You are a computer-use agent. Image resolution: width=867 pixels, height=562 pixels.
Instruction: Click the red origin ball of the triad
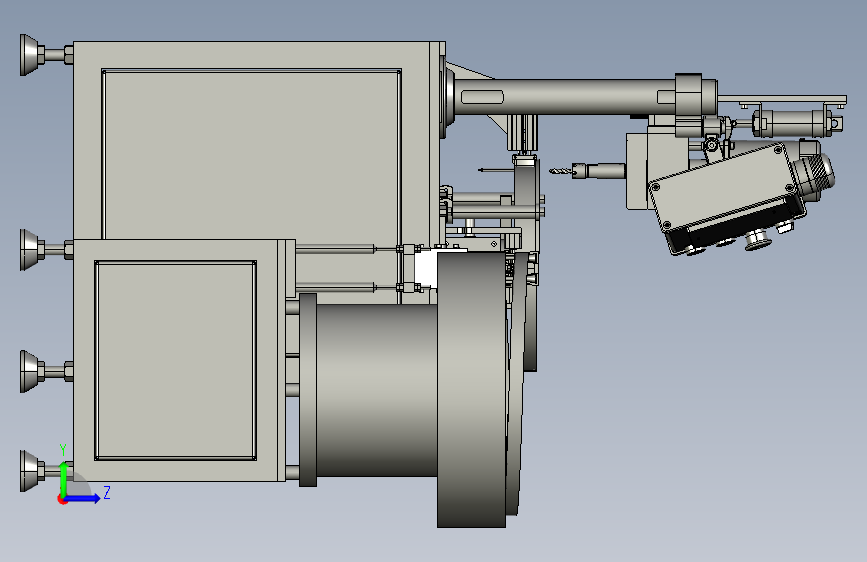coord(62,499)
